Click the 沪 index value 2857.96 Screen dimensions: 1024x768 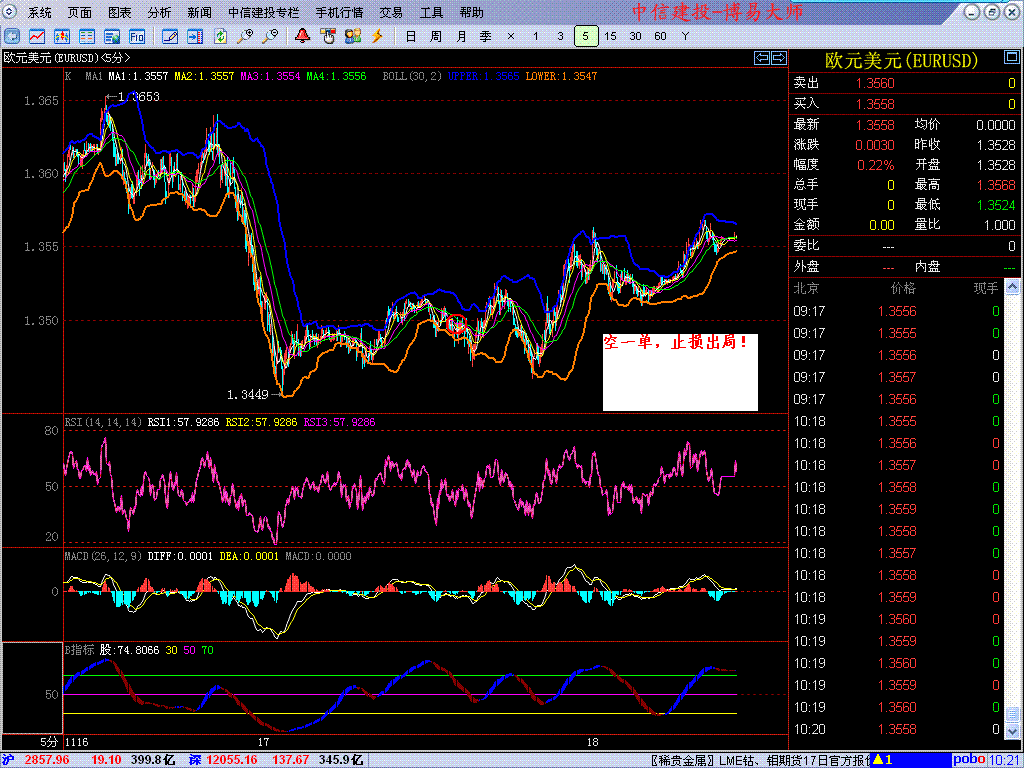(47, 760)
